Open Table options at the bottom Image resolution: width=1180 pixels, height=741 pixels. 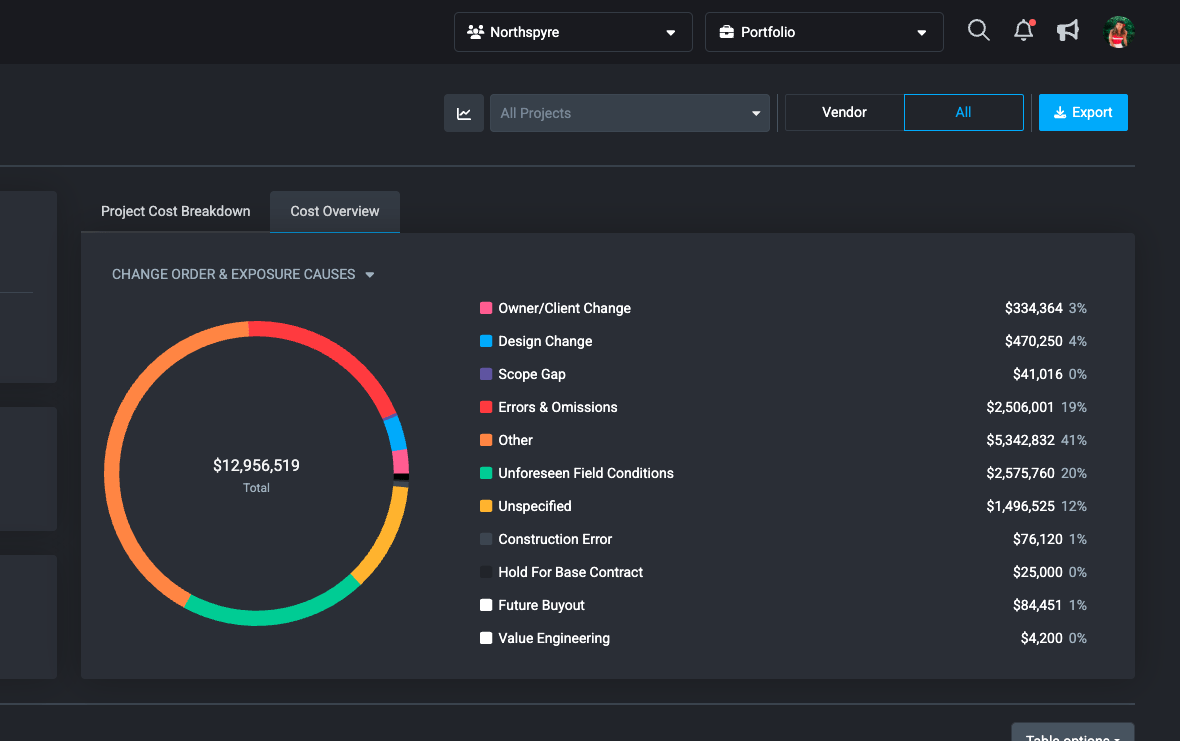pyautogui.click(x=1072, y=736)
